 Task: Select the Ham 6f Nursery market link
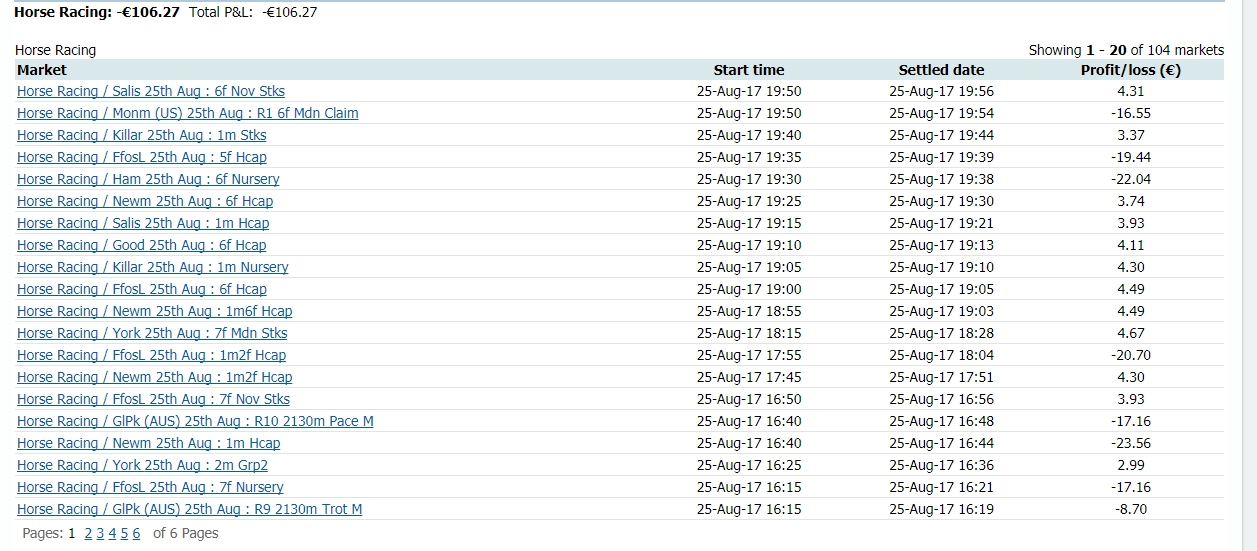[148, 179]
